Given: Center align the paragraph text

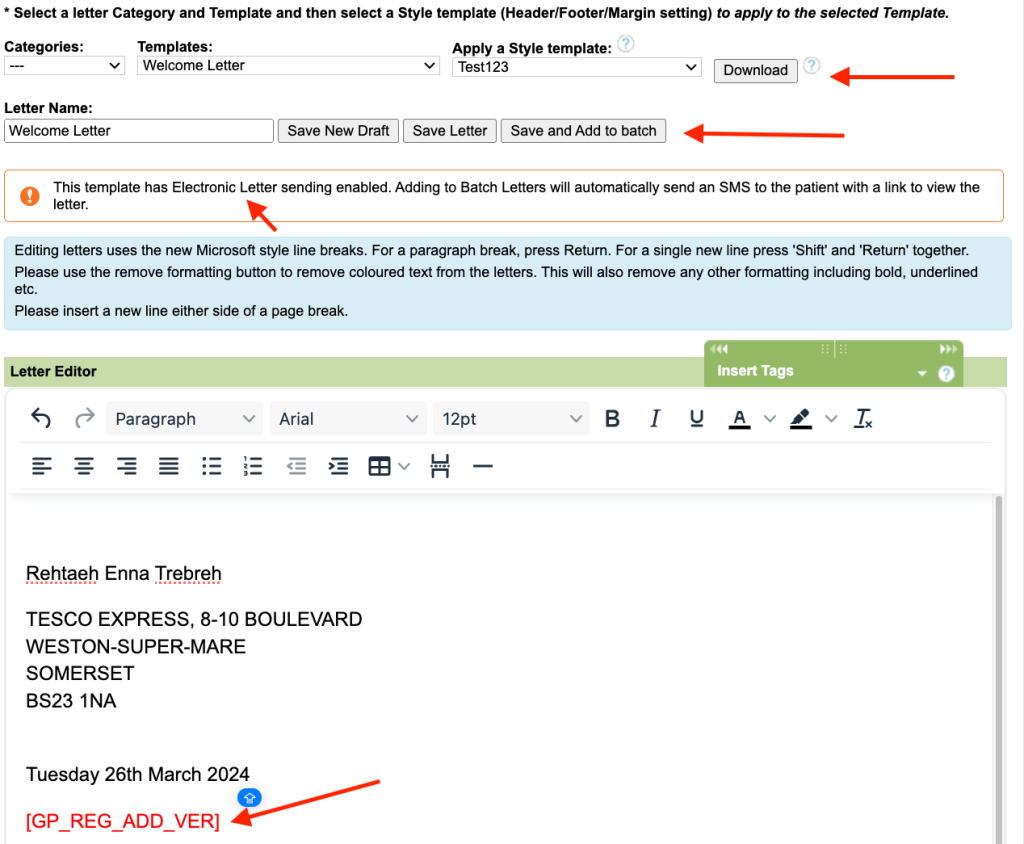Looking at the screenshot, I should click(84, 467).
